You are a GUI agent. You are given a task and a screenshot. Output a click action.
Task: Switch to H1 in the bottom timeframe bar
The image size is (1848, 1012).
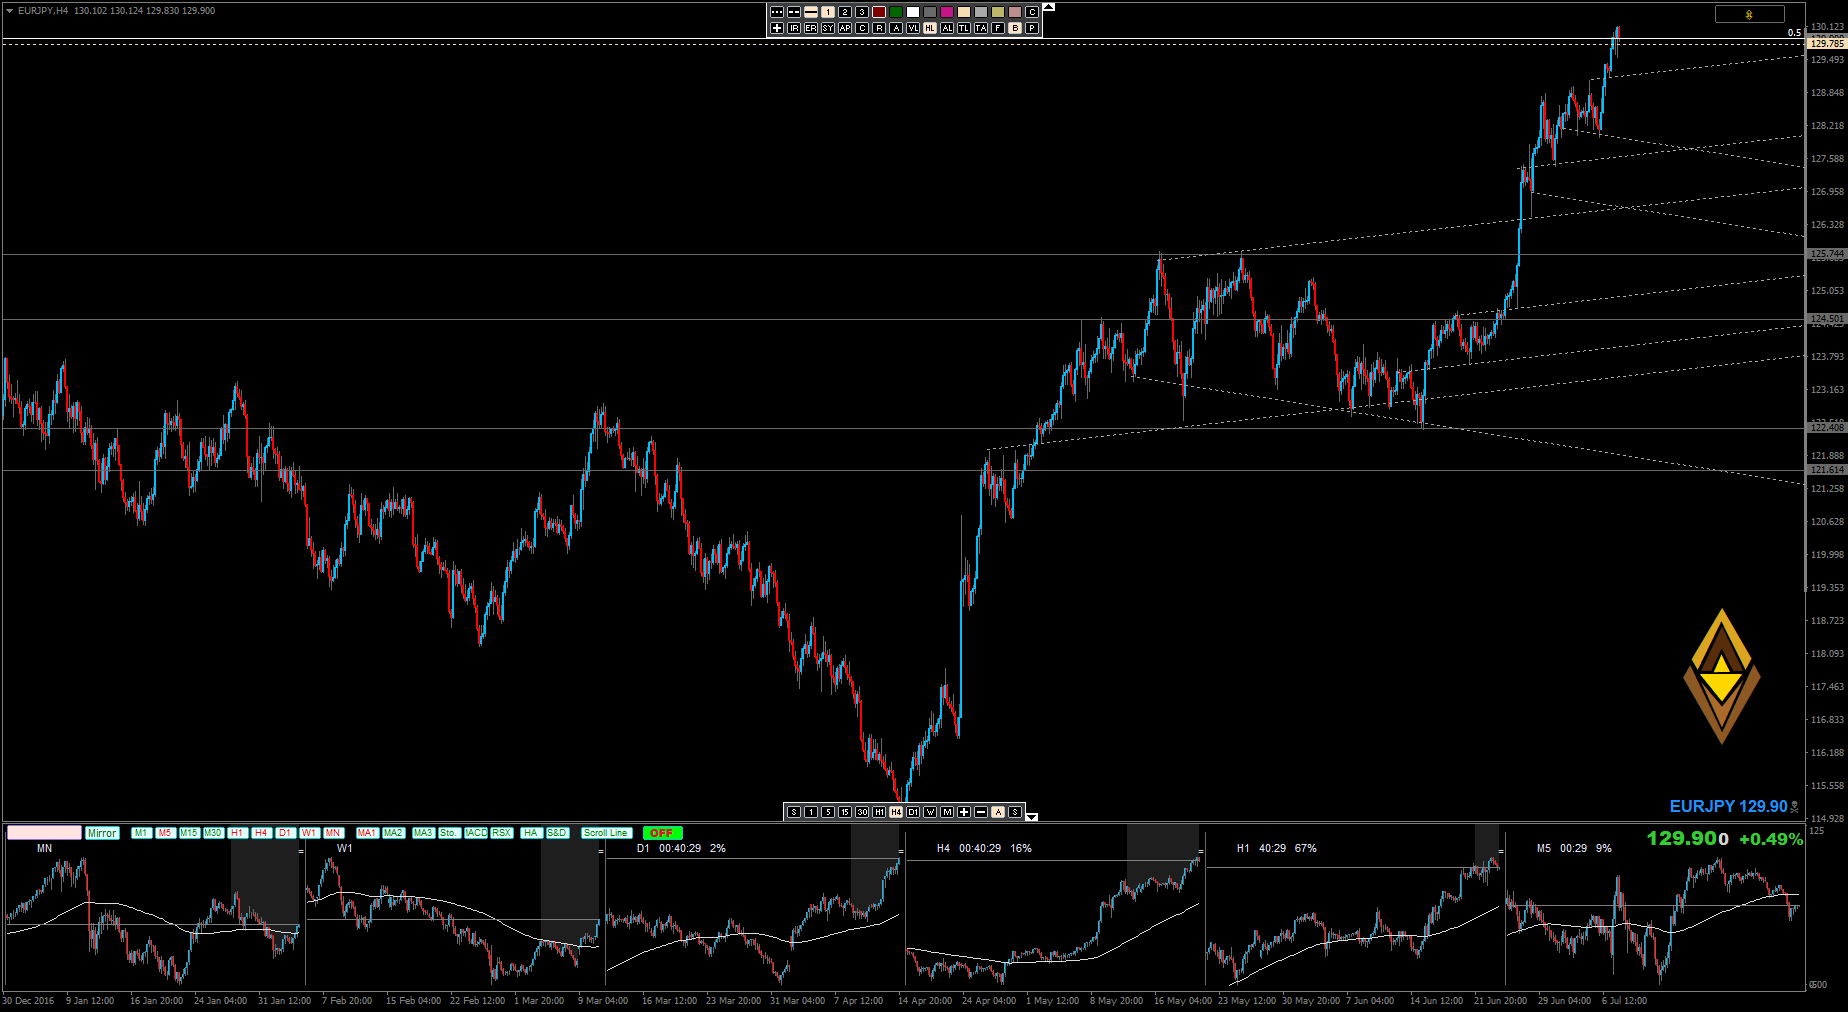click(x=879, y=812)
